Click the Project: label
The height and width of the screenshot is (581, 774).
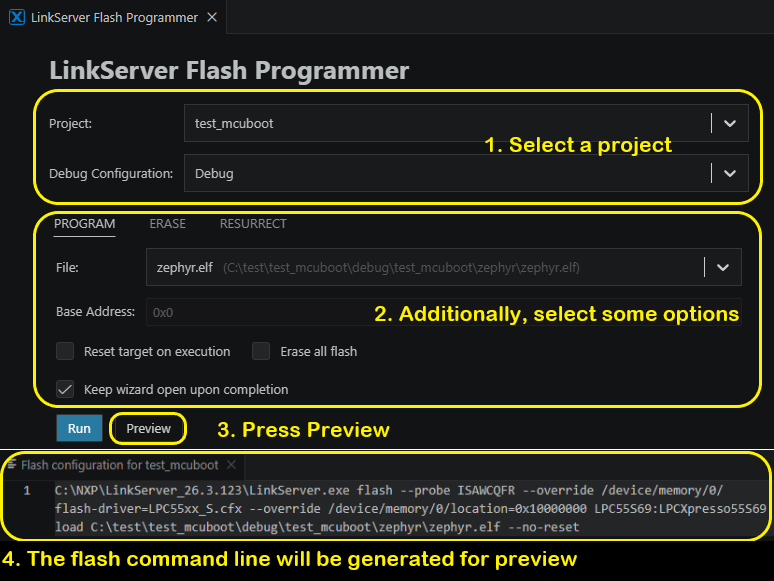70,123
